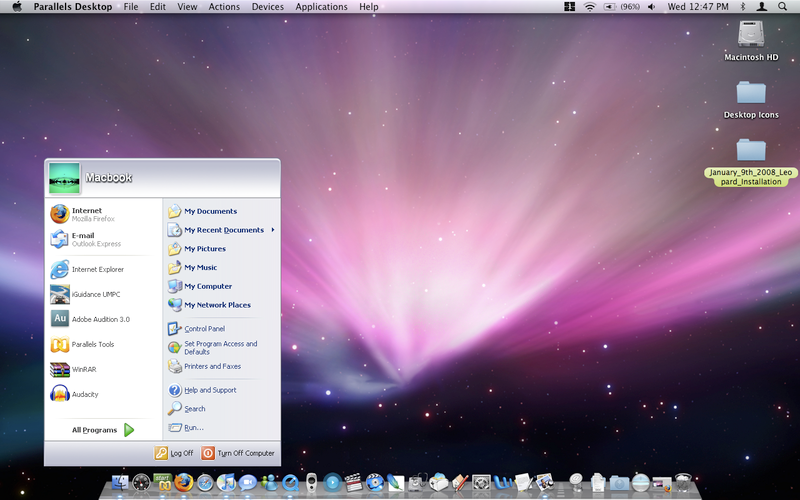Click the Log Off button
800x500 pixels.
pyautogui.click(x=174, y=453)
